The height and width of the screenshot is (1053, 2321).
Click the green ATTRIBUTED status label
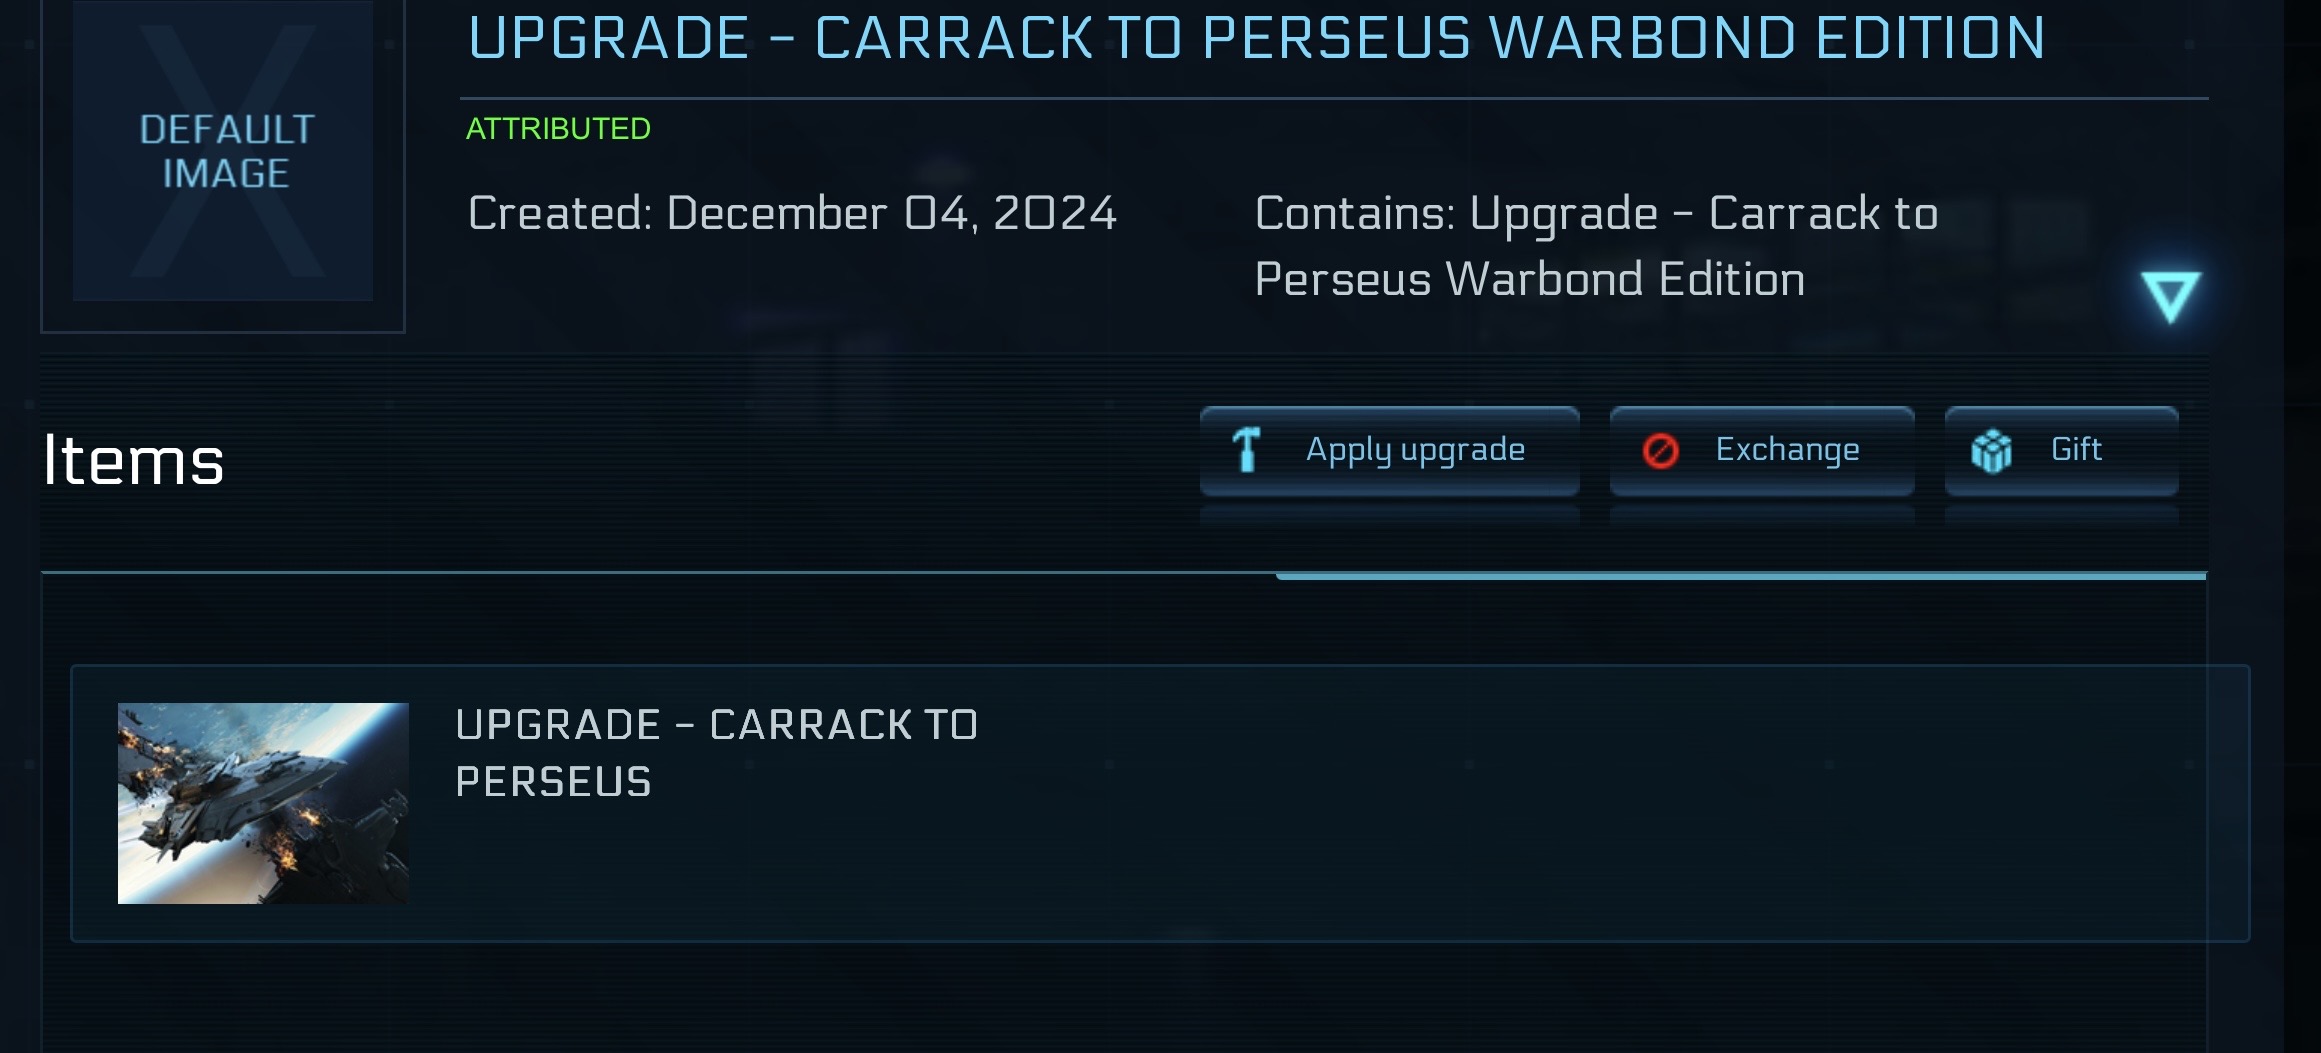click(558, 129)
